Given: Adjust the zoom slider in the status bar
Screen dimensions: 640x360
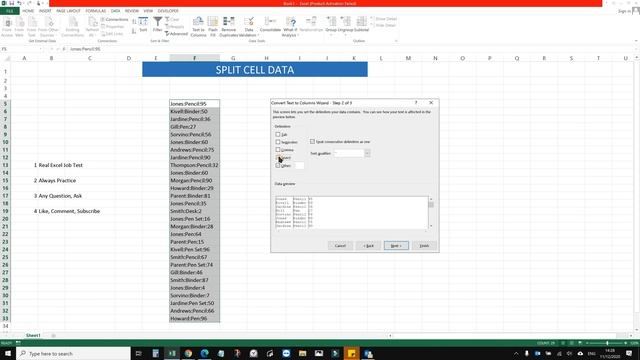Looking at the screenshot, I should pyautogui.click(x=607, y=343).
